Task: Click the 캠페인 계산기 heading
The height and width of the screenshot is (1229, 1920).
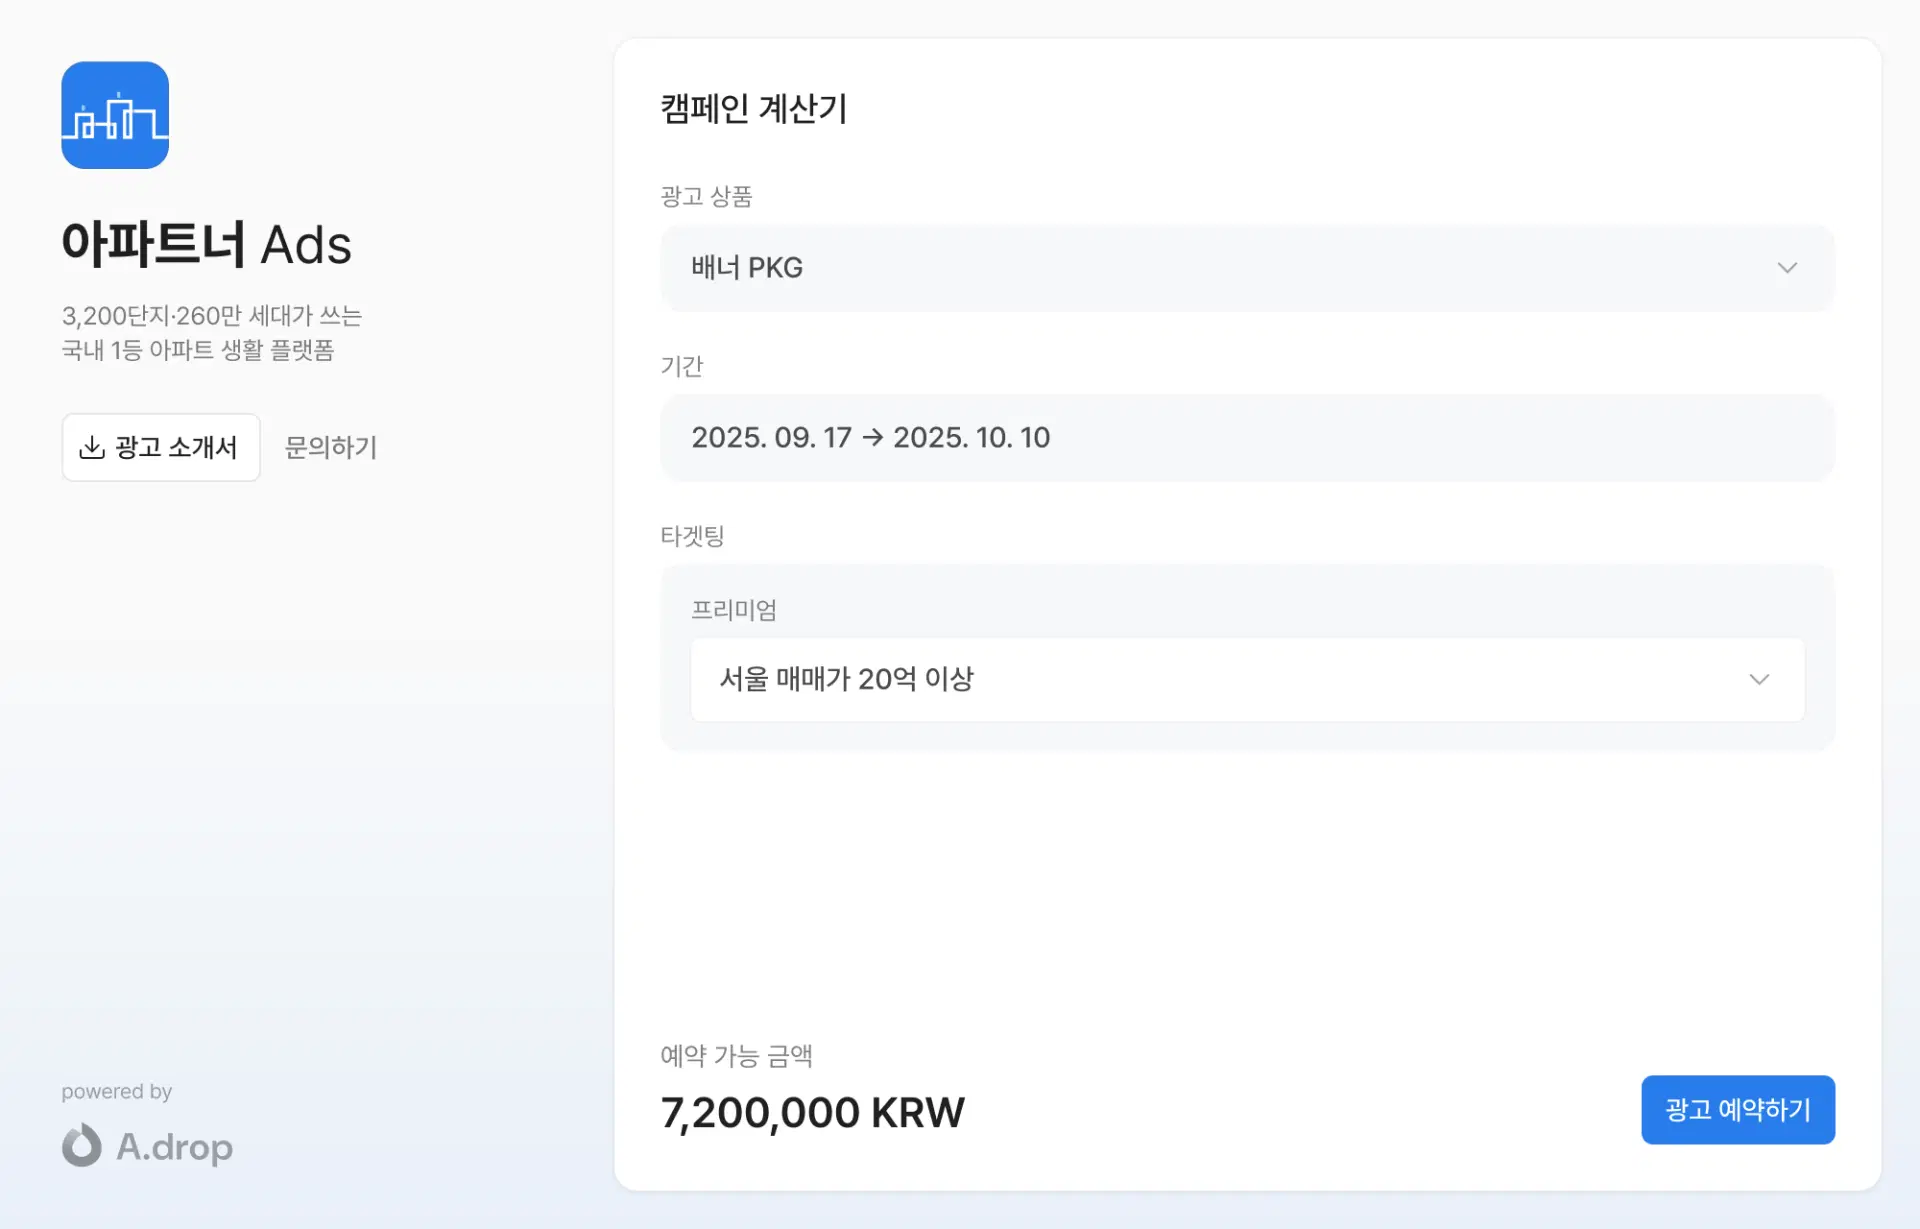Action: click(754, 108)
